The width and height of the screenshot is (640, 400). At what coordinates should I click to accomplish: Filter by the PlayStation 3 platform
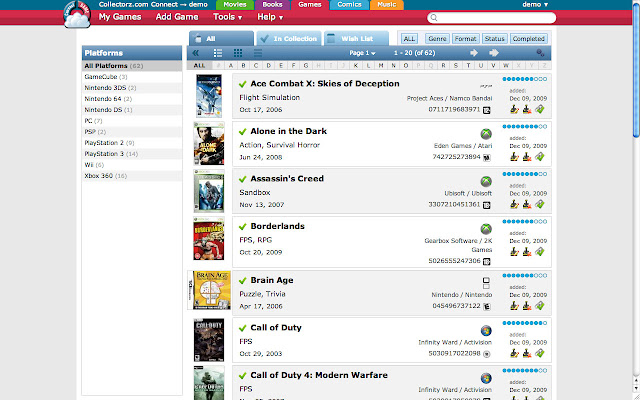tap(132, 154)
